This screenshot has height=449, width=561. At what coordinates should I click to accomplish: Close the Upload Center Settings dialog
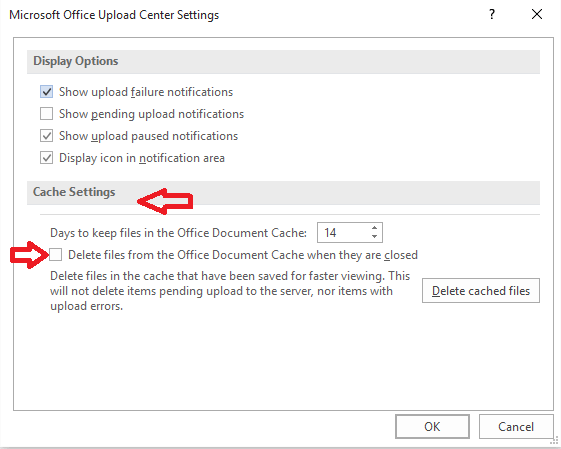(537, 14)
